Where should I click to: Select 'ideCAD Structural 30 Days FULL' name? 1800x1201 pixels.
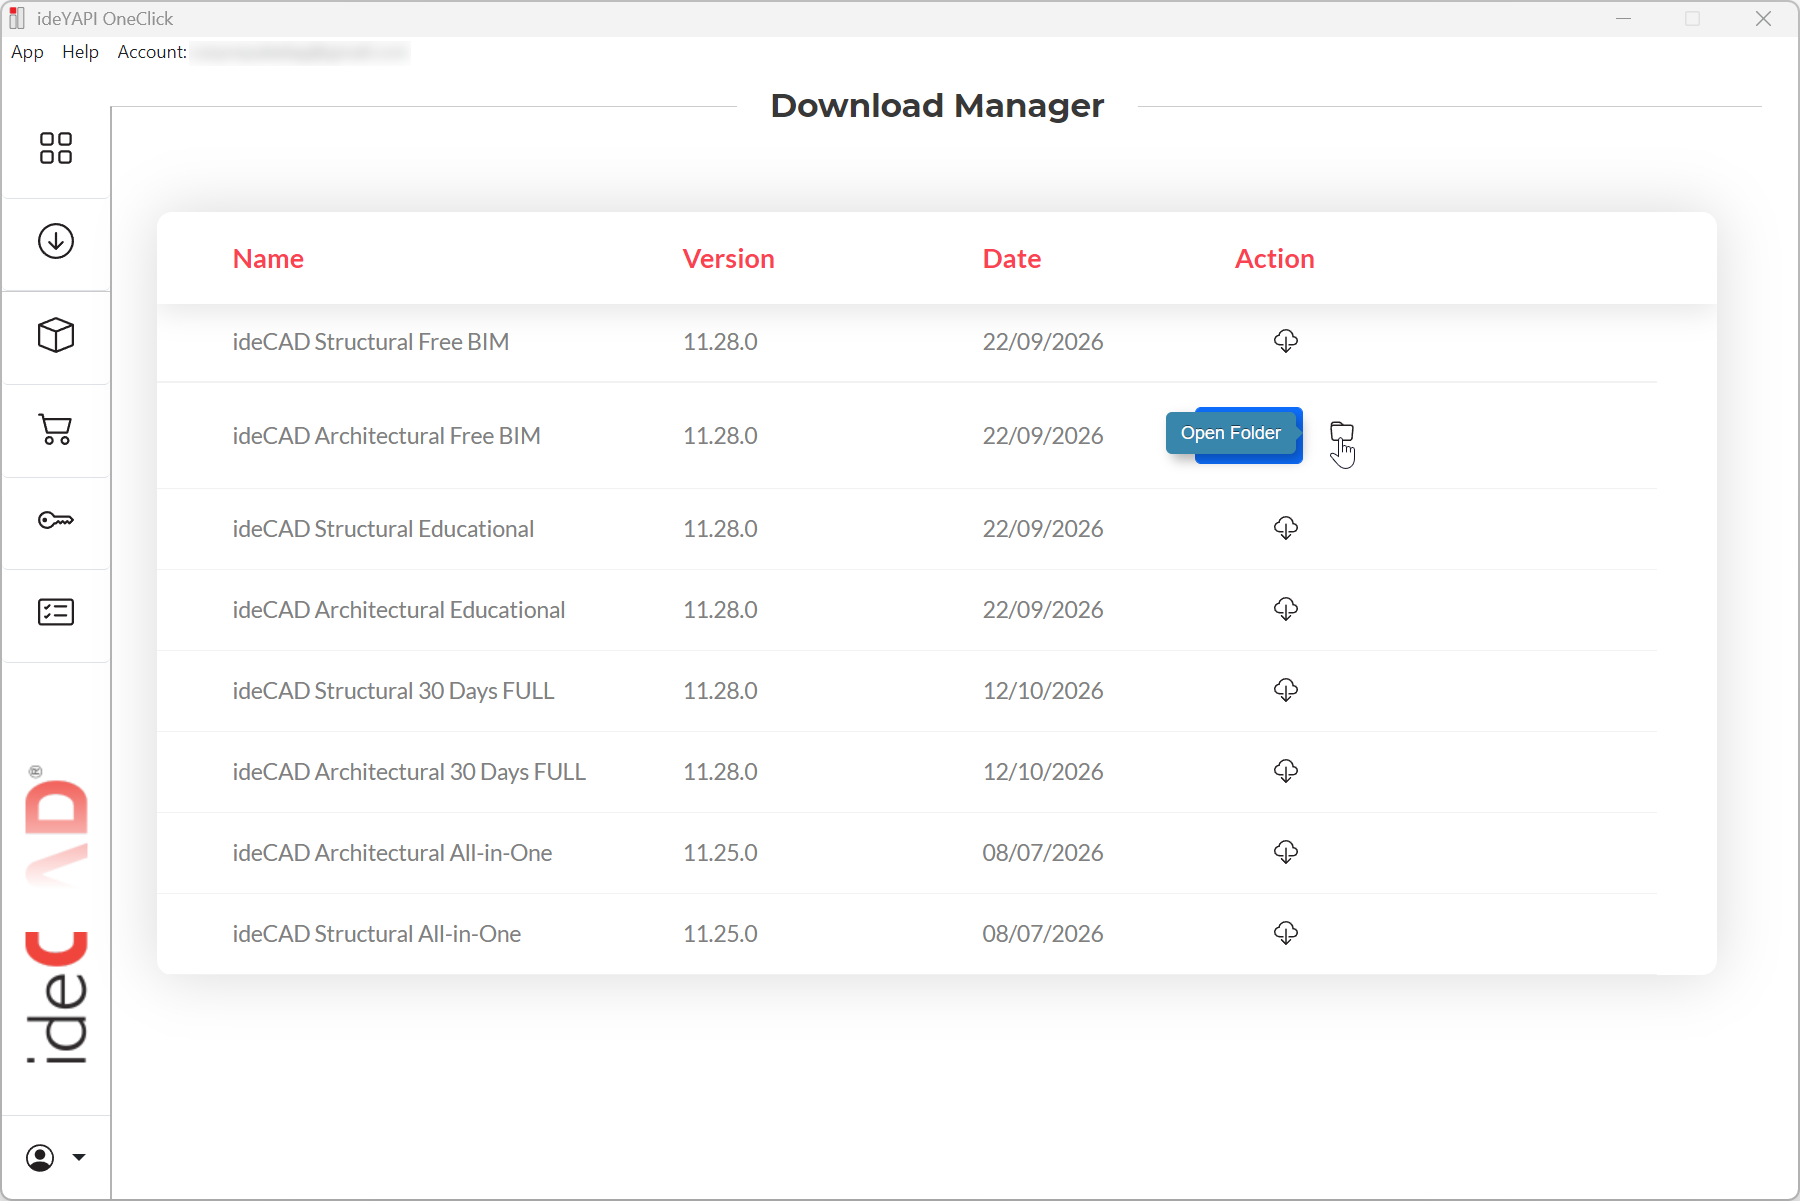click(x=393, y=691)
